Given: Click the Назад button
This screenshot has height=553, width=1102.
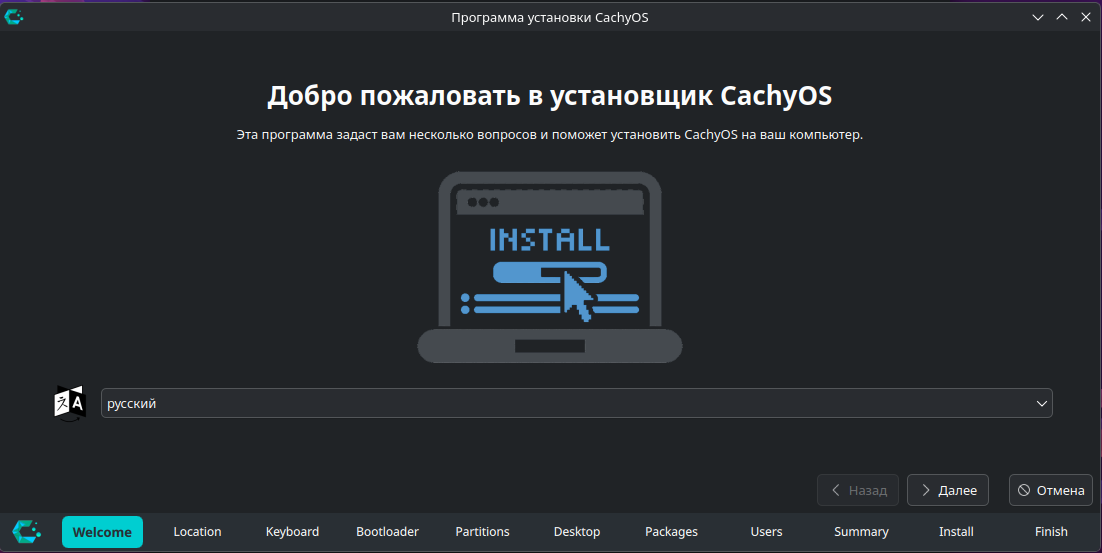Looking at the screenshot, I should (857, 490).
